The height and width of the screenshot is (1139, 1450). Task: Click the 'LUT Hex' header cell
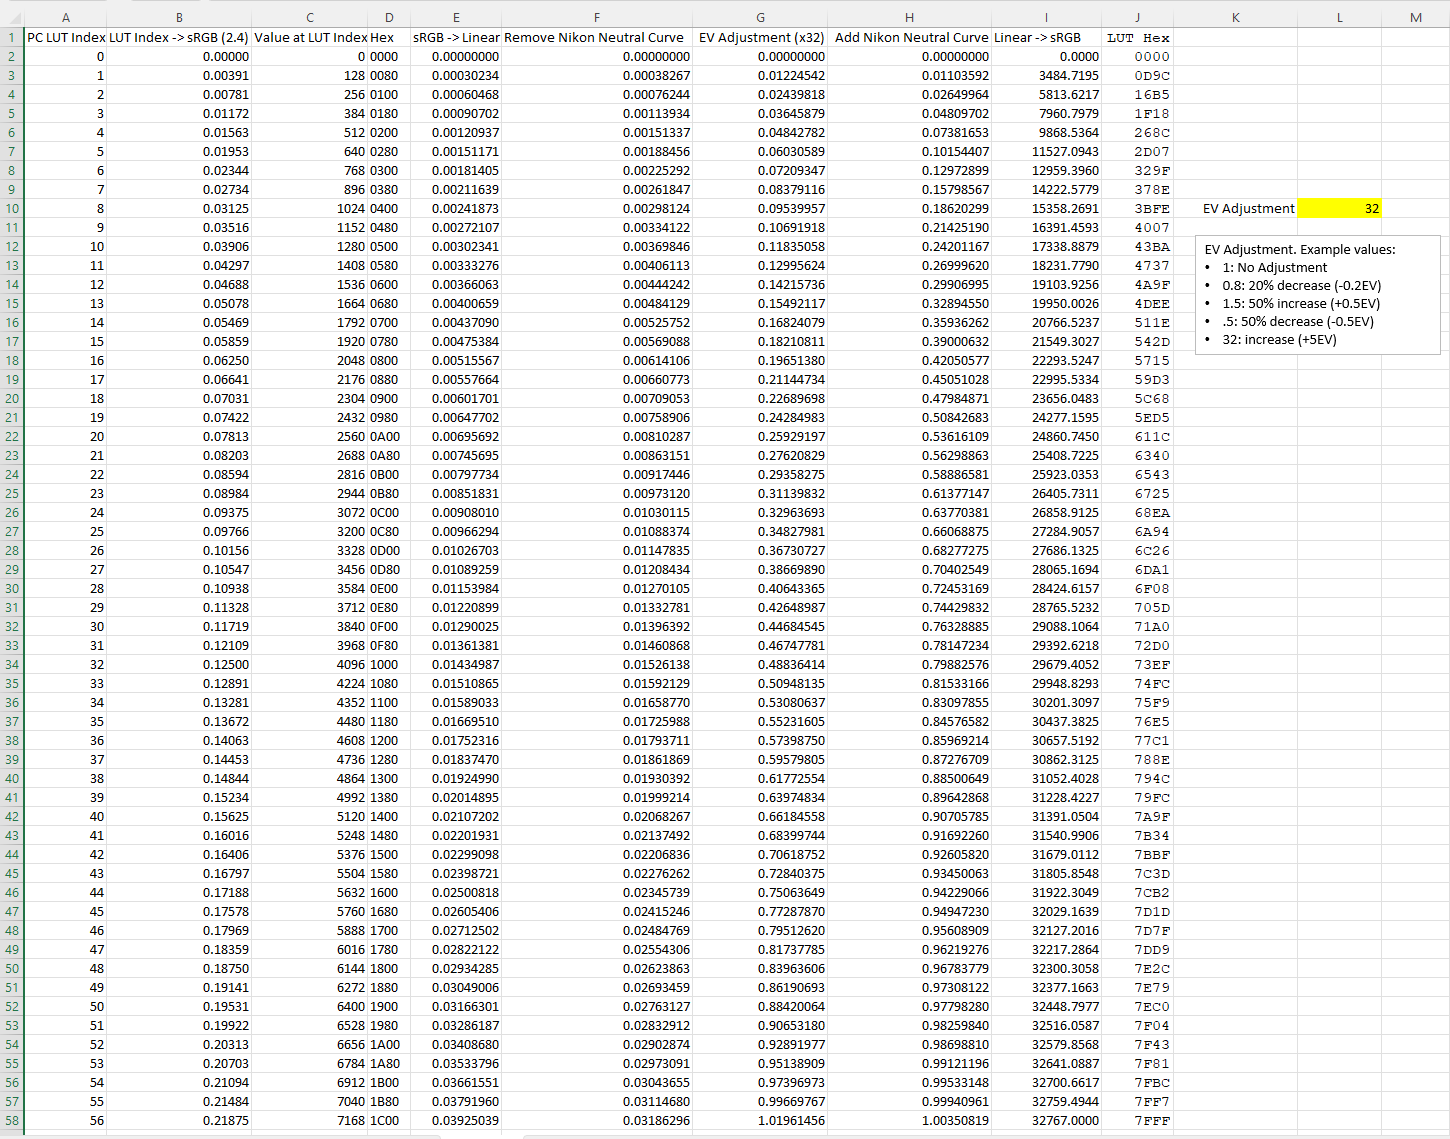click(x=1138, y=37)
